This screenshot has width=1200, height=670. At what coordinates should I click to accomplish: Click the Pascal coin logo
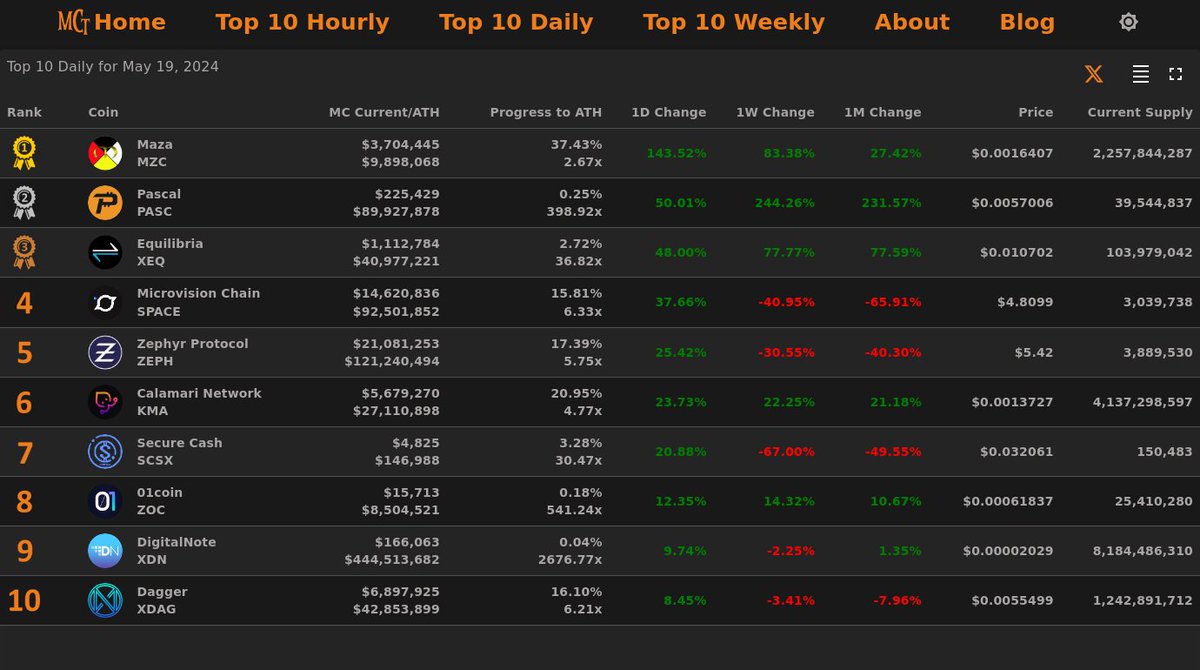[x=105, y=203]
